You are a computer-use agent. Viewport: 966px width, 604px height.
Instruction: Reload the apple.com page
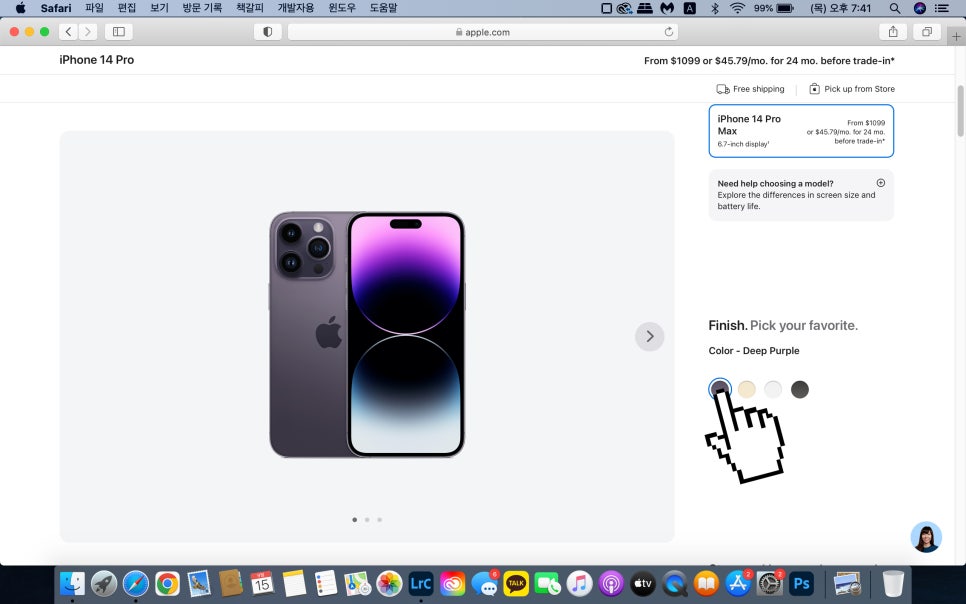pyautogui.click(x=668, y=32)
